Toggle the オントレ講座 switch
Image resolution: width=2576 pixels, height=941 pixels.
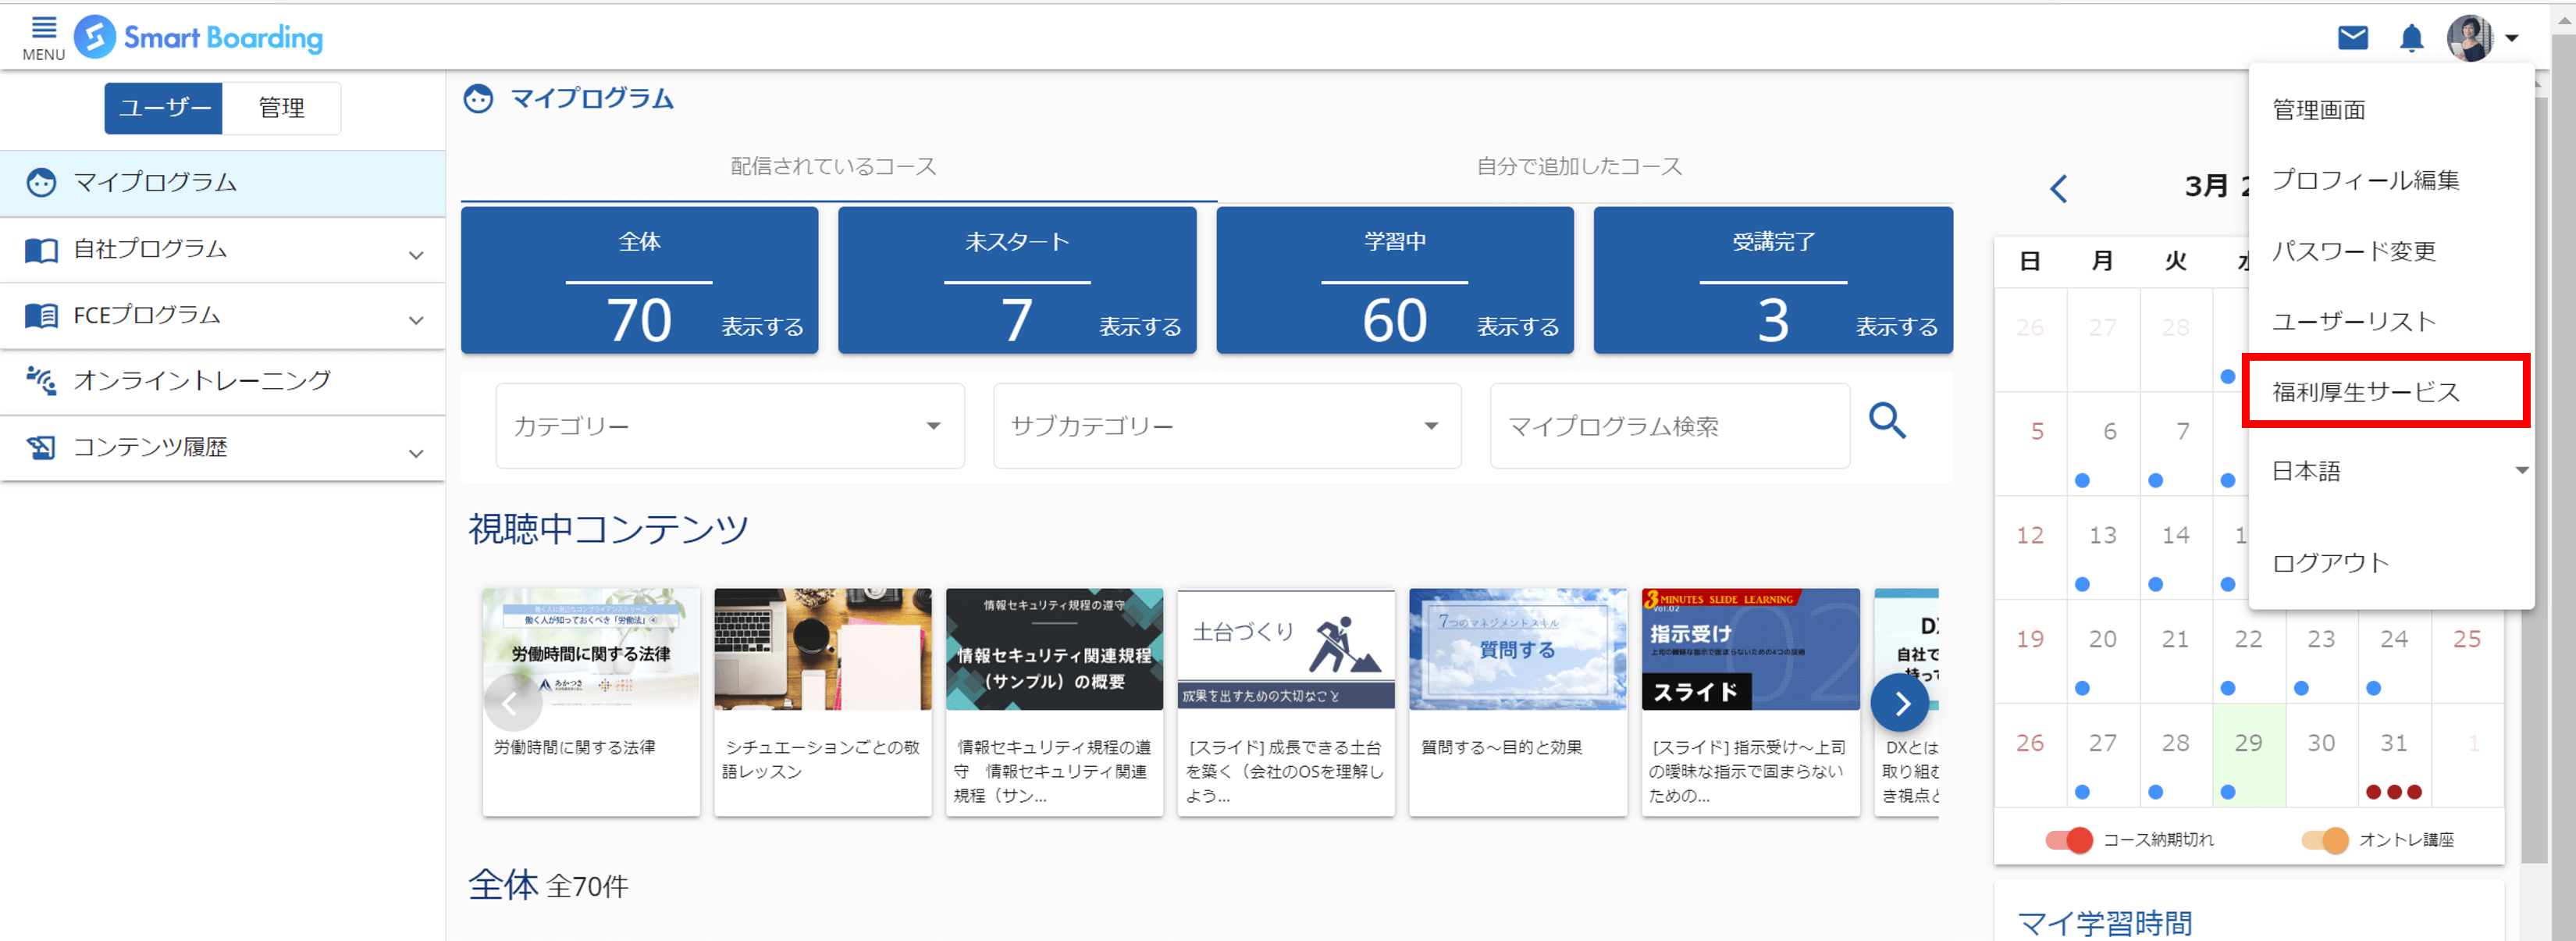pyautogui.click(x=2324, y=839)
